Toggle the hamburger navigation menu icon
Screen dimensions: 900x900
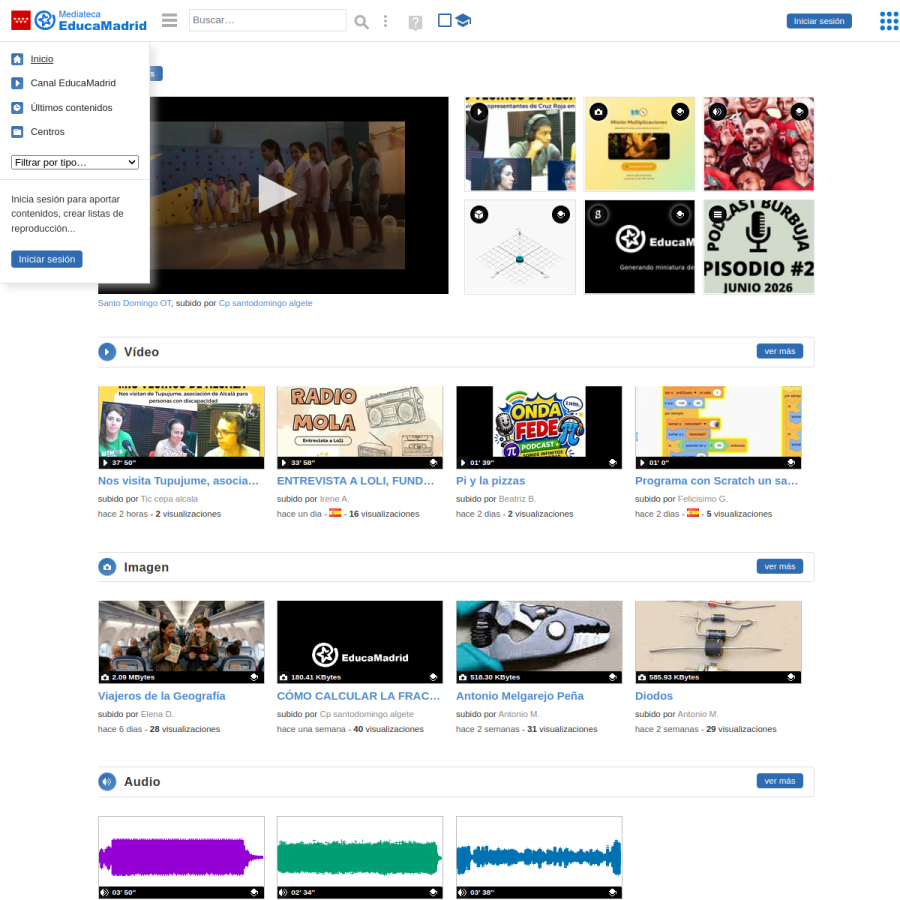[x=169, y=21]
